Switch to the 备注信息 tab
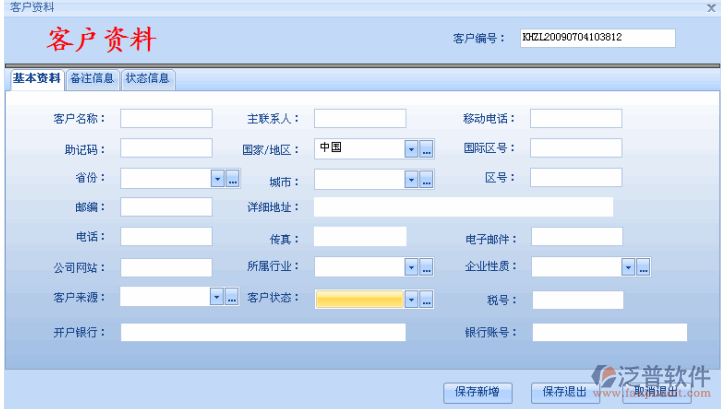 coord(92,79)
